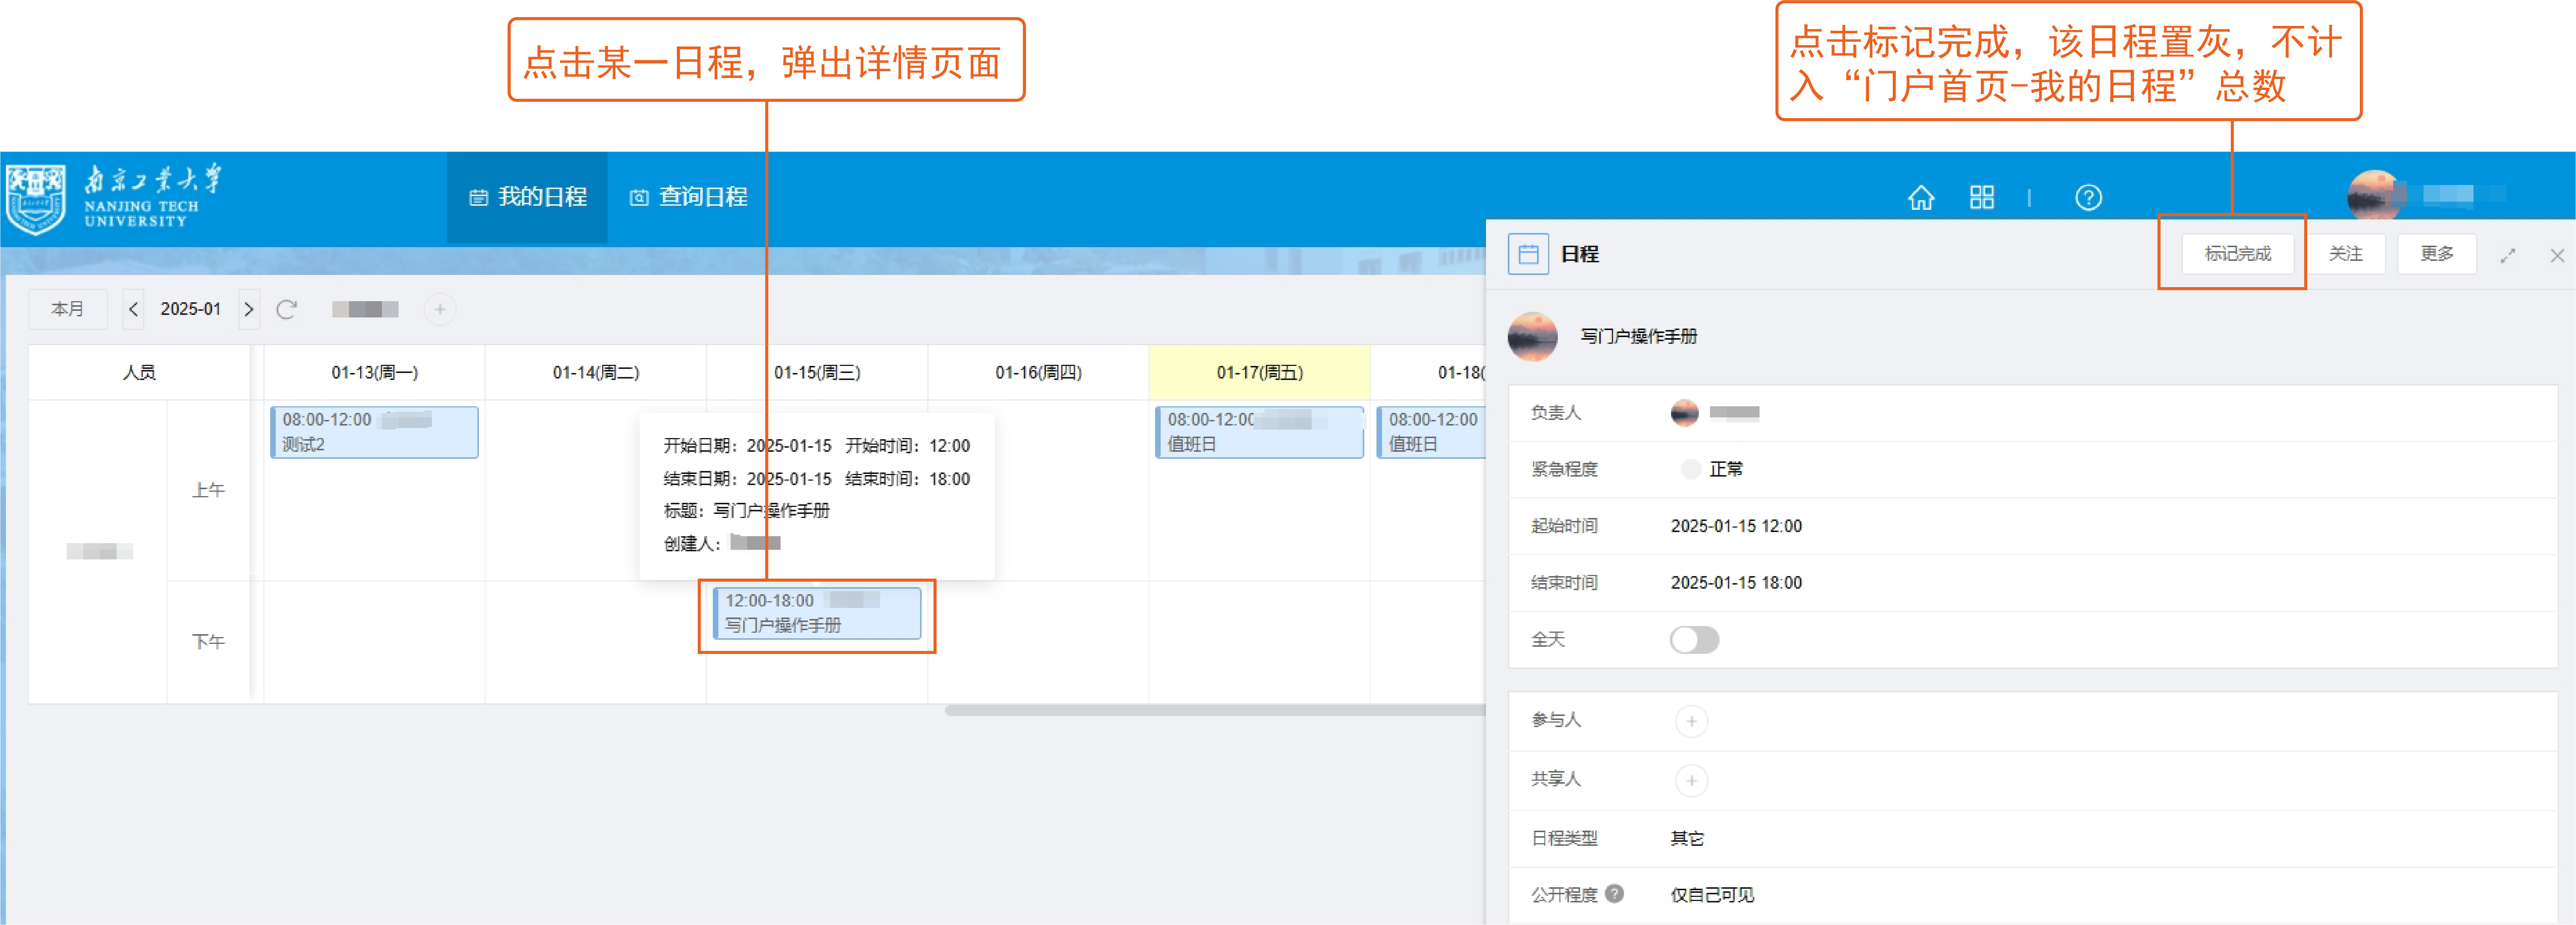
Task: Open the 测试2 event on 01-13
Action: 374,432
